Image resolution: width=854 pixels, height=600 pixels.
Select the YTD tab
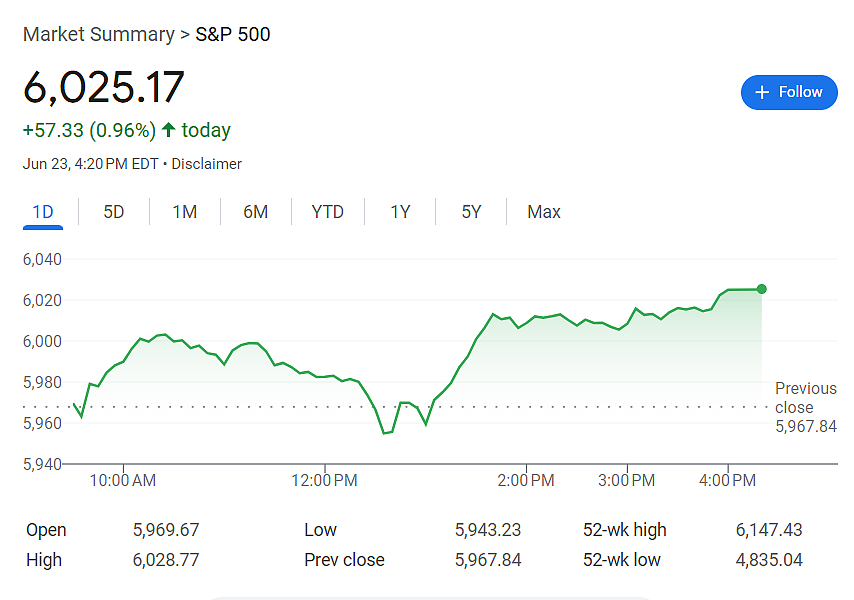click(x=327, y=212)
